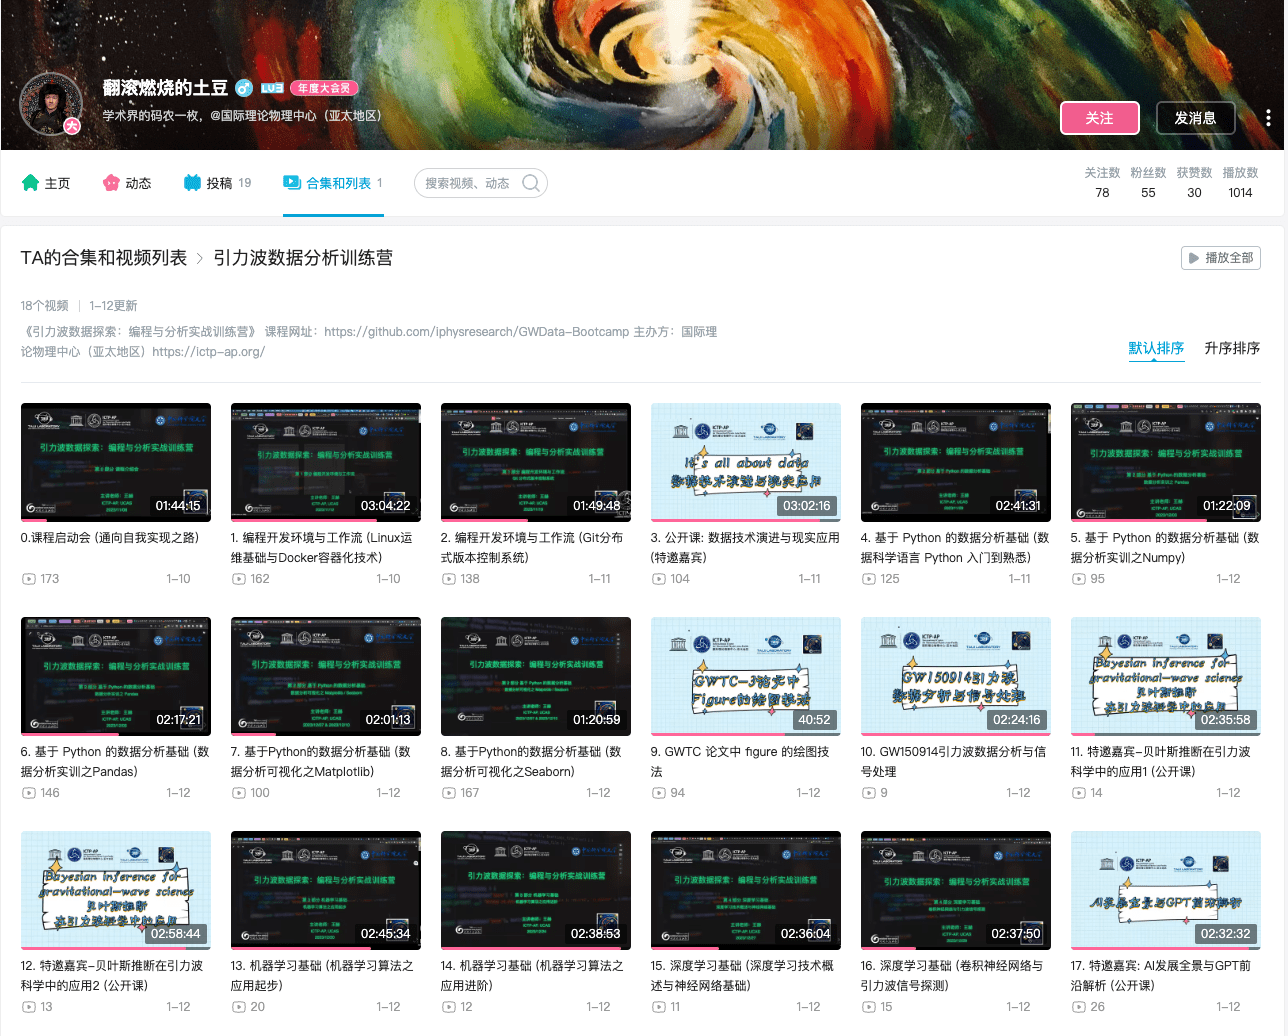Screen dimensions: 1288x1036
Task: Open the three-dot more options menu
Action: [x=1268, y=118]
